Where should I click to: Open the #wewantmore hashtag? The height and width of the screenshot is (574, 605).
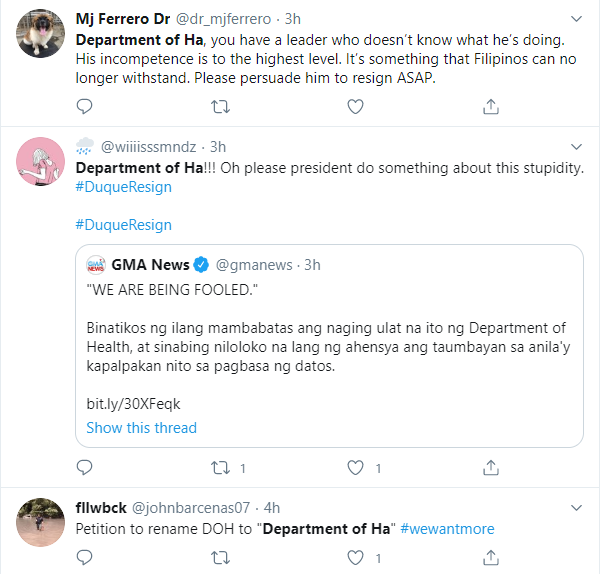[x=447, y=528]
